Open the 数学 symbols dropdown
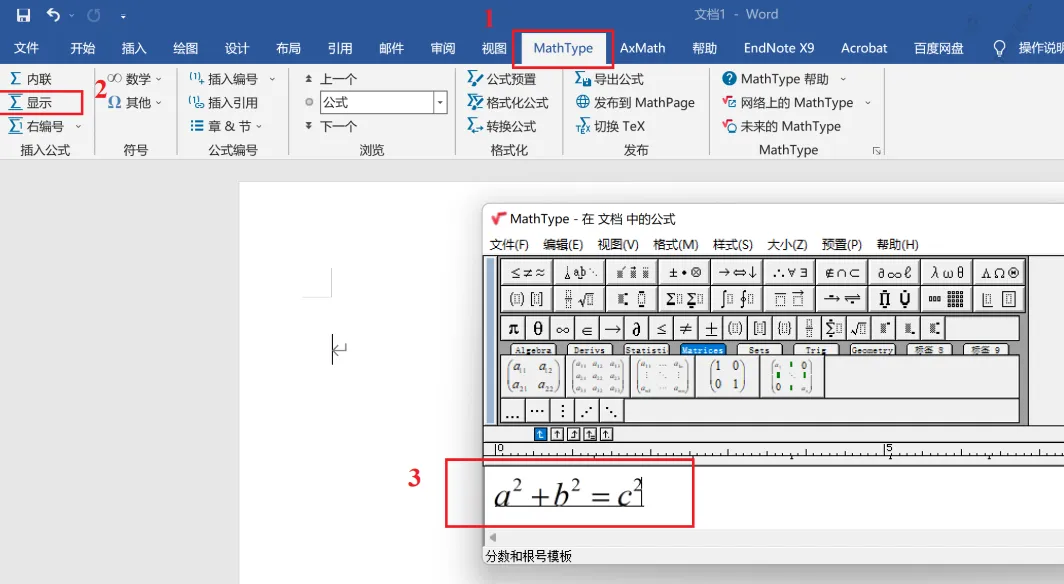Screen dimensions: 1064x584 (134, 79)
